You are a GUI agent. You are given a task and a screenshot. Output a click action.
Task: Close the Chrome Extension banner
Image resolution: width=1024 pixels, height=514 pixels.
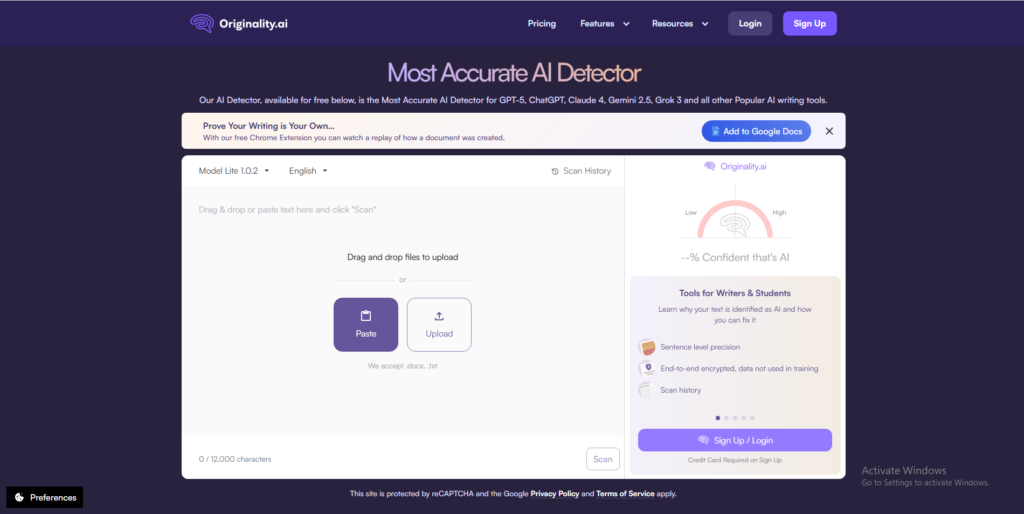point(829,131)
